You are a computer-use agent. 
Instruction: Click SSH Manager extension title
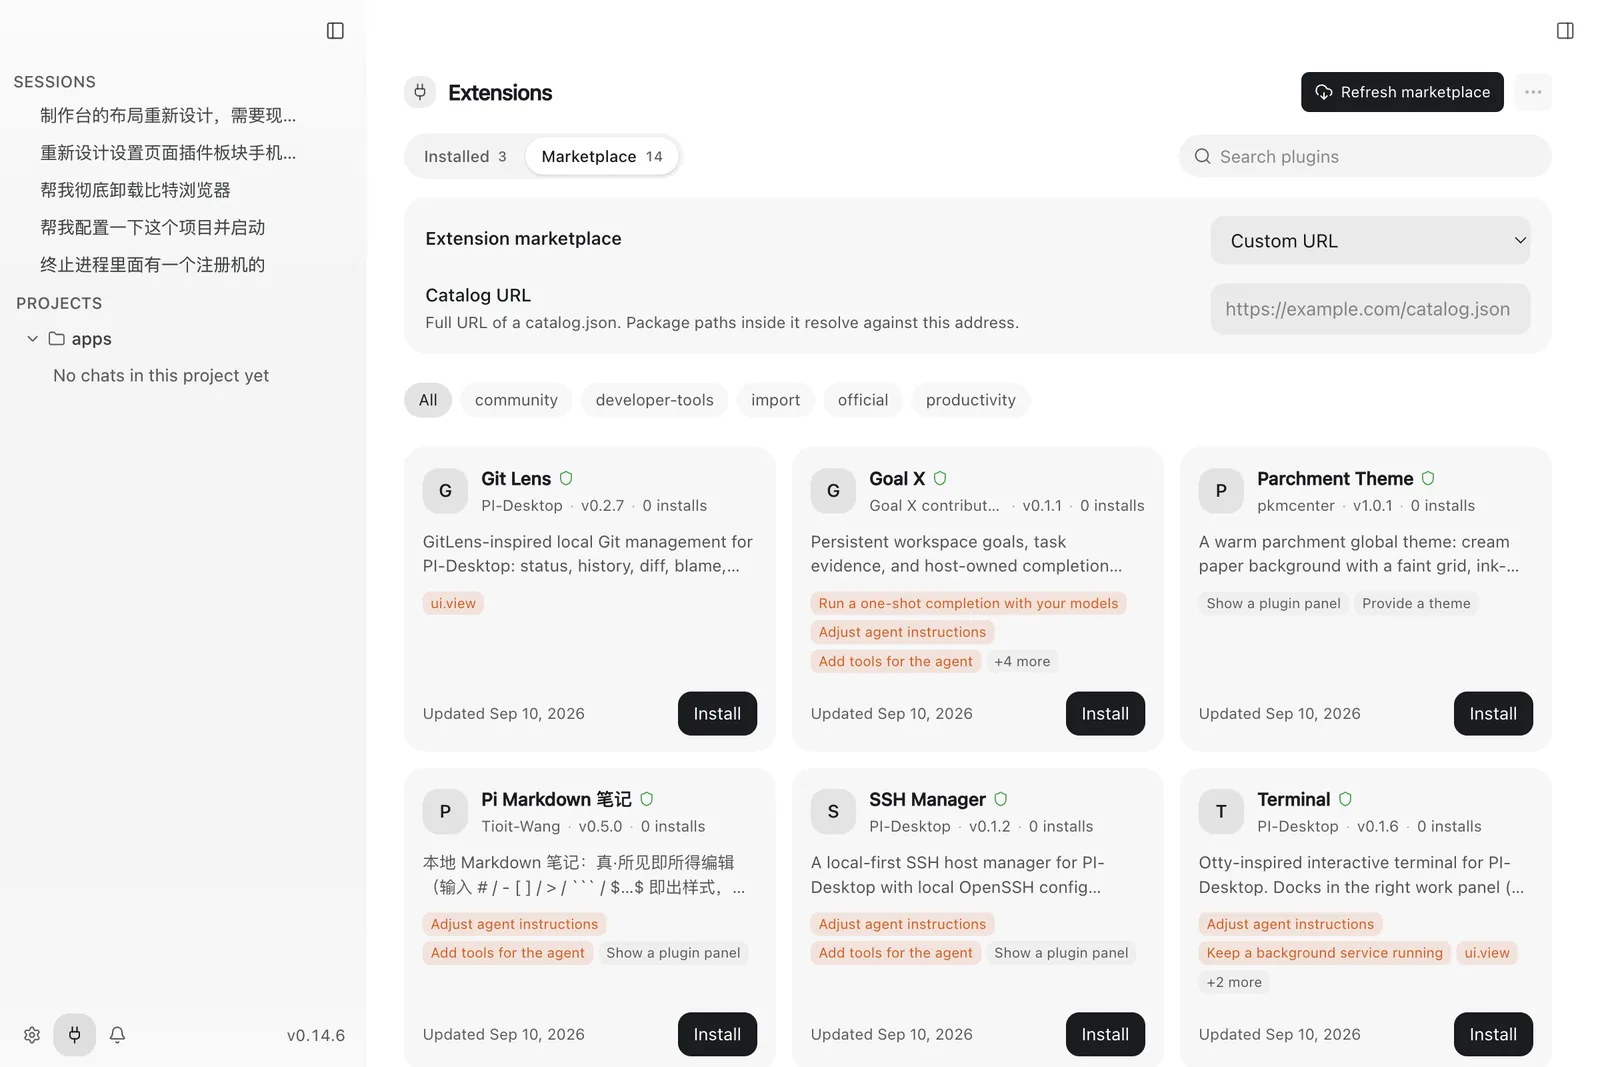tap(927, 799)
